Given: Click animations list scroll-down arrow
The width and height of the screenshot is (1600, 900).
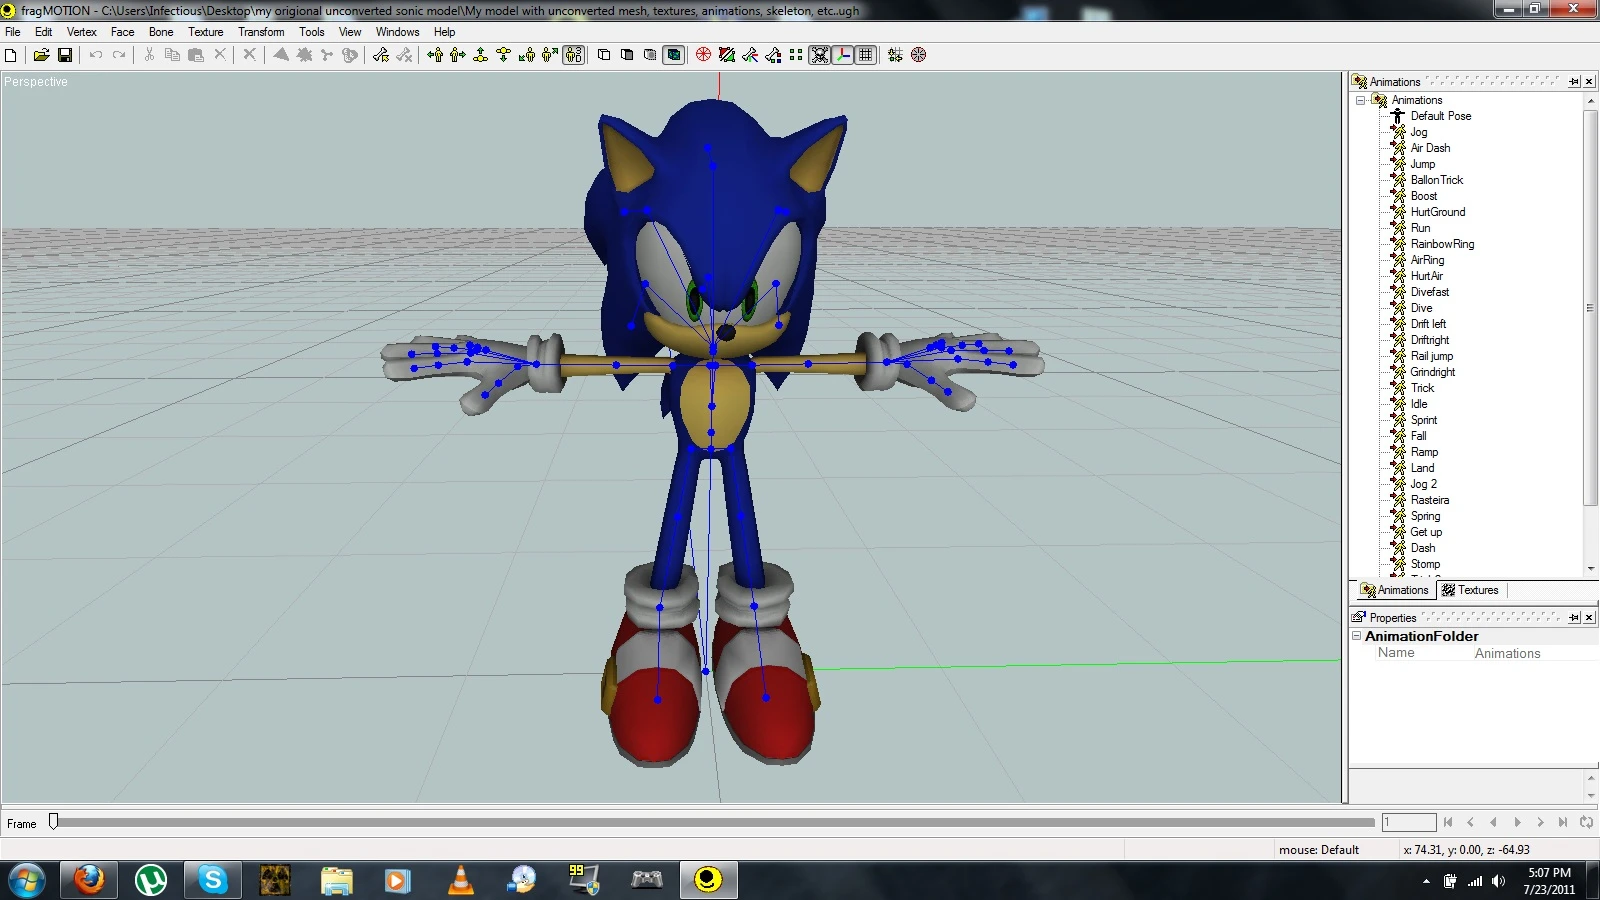Looking at the screenshot, I should (1591, 568).
